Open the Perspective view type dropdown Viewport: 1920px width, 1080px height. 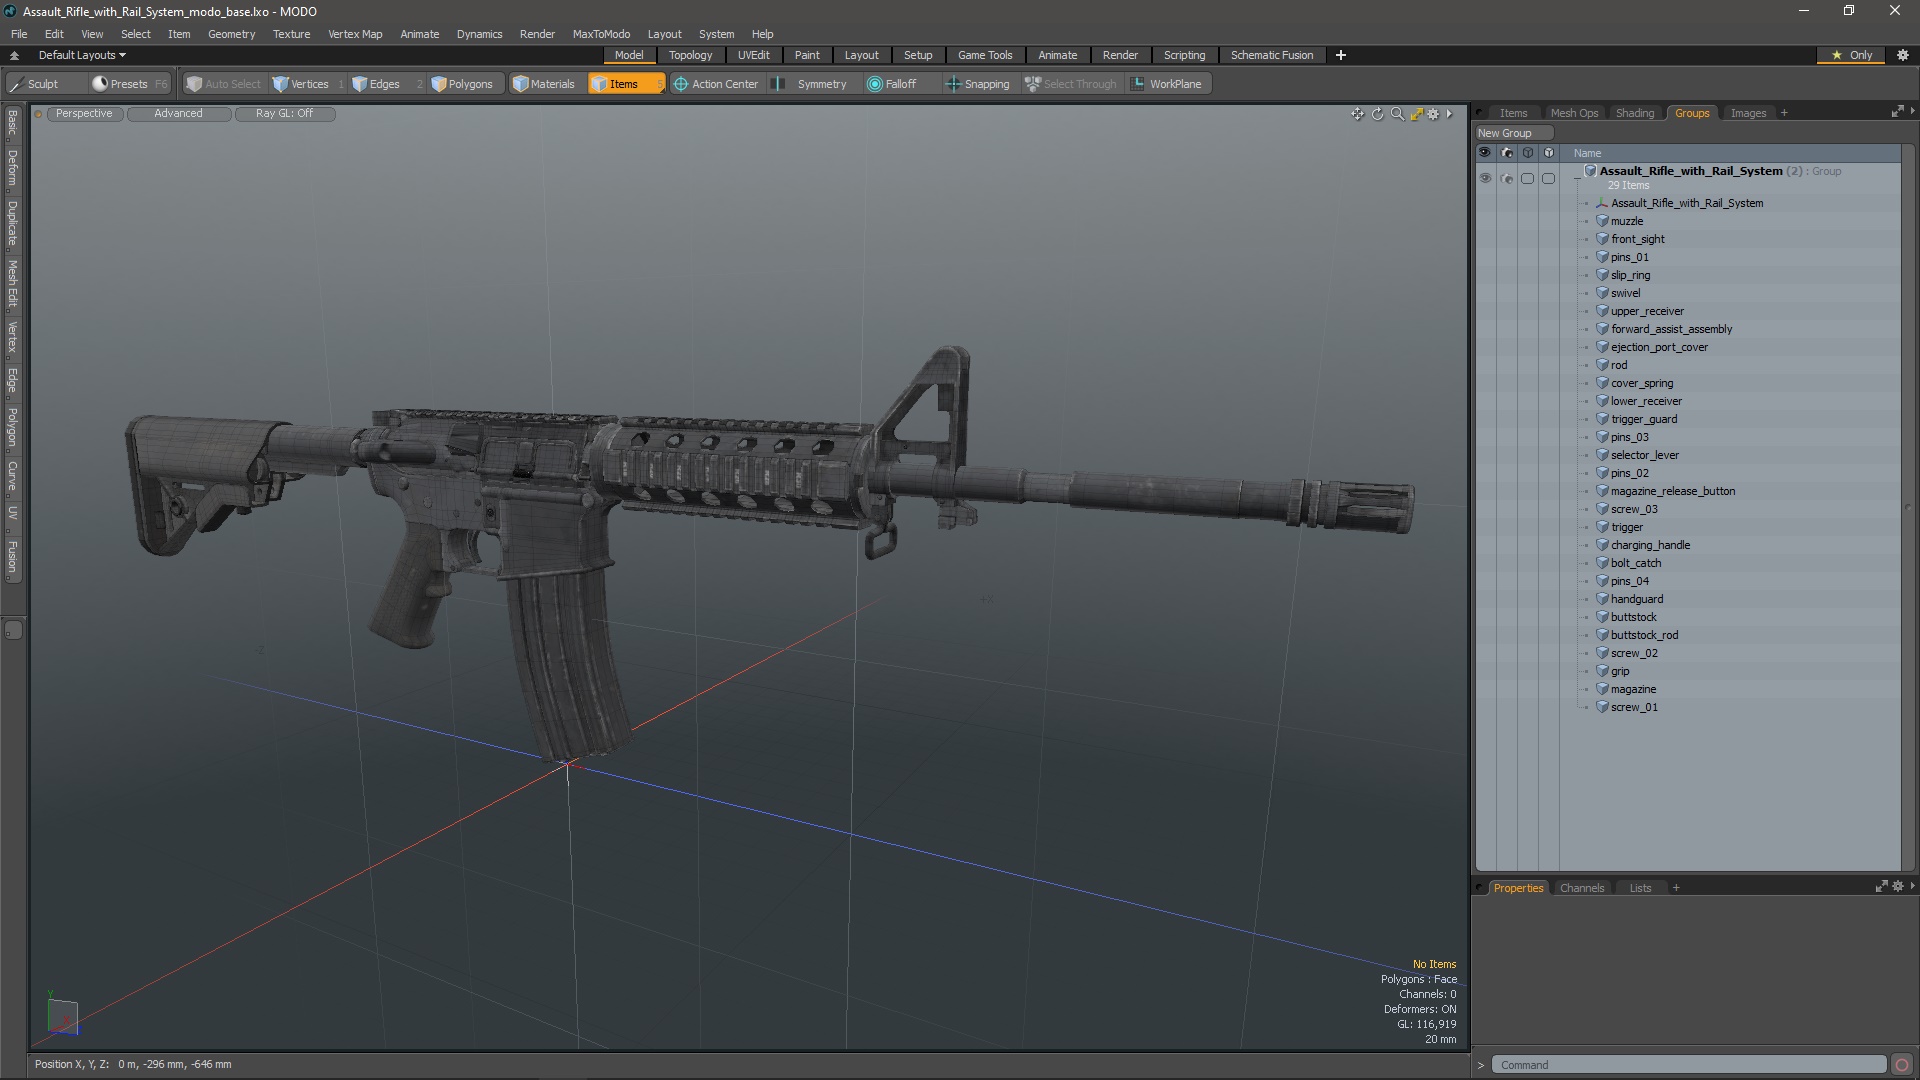coord(84,114)
